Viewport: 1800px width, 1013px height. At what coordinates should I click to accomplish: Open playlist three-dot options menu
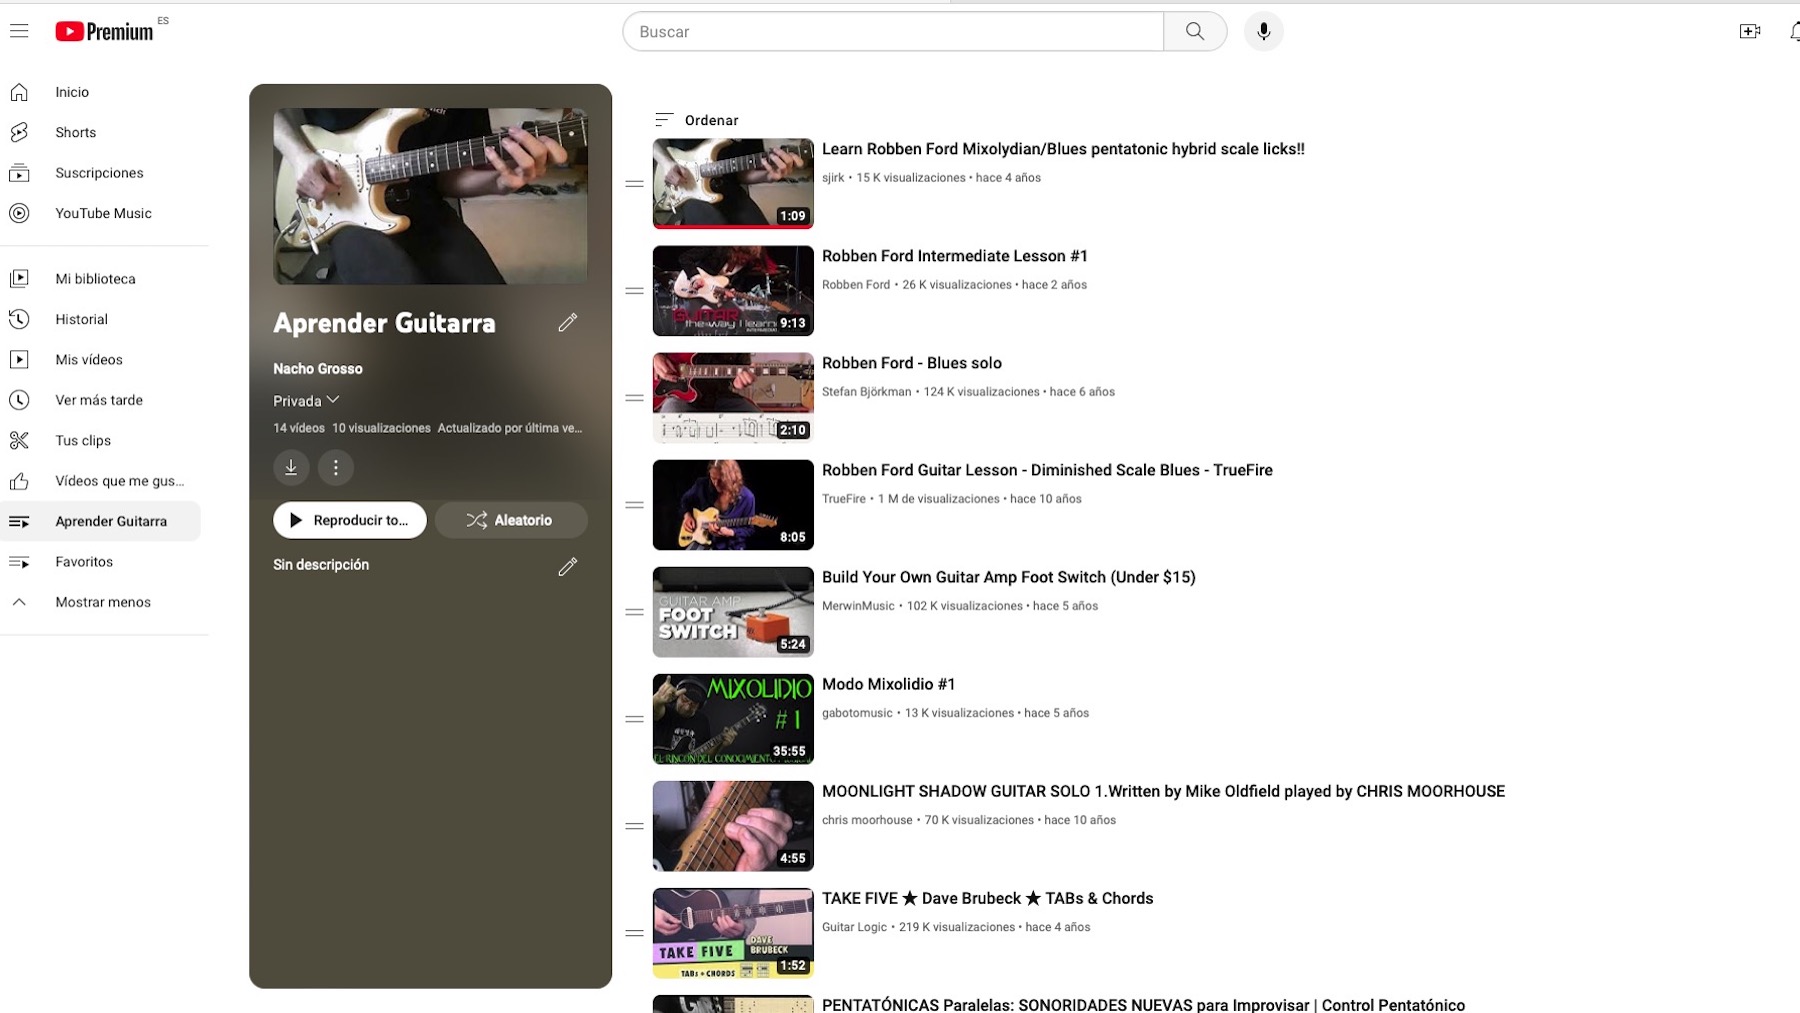pos(336,467)
